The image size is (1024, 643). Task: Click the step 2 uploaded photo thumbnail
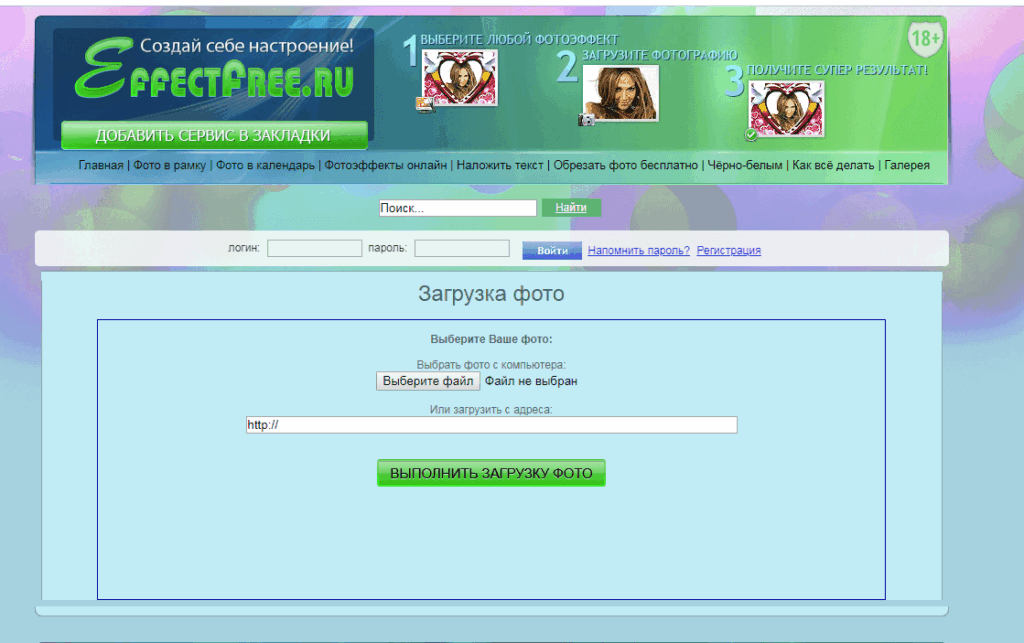point(620,92)
